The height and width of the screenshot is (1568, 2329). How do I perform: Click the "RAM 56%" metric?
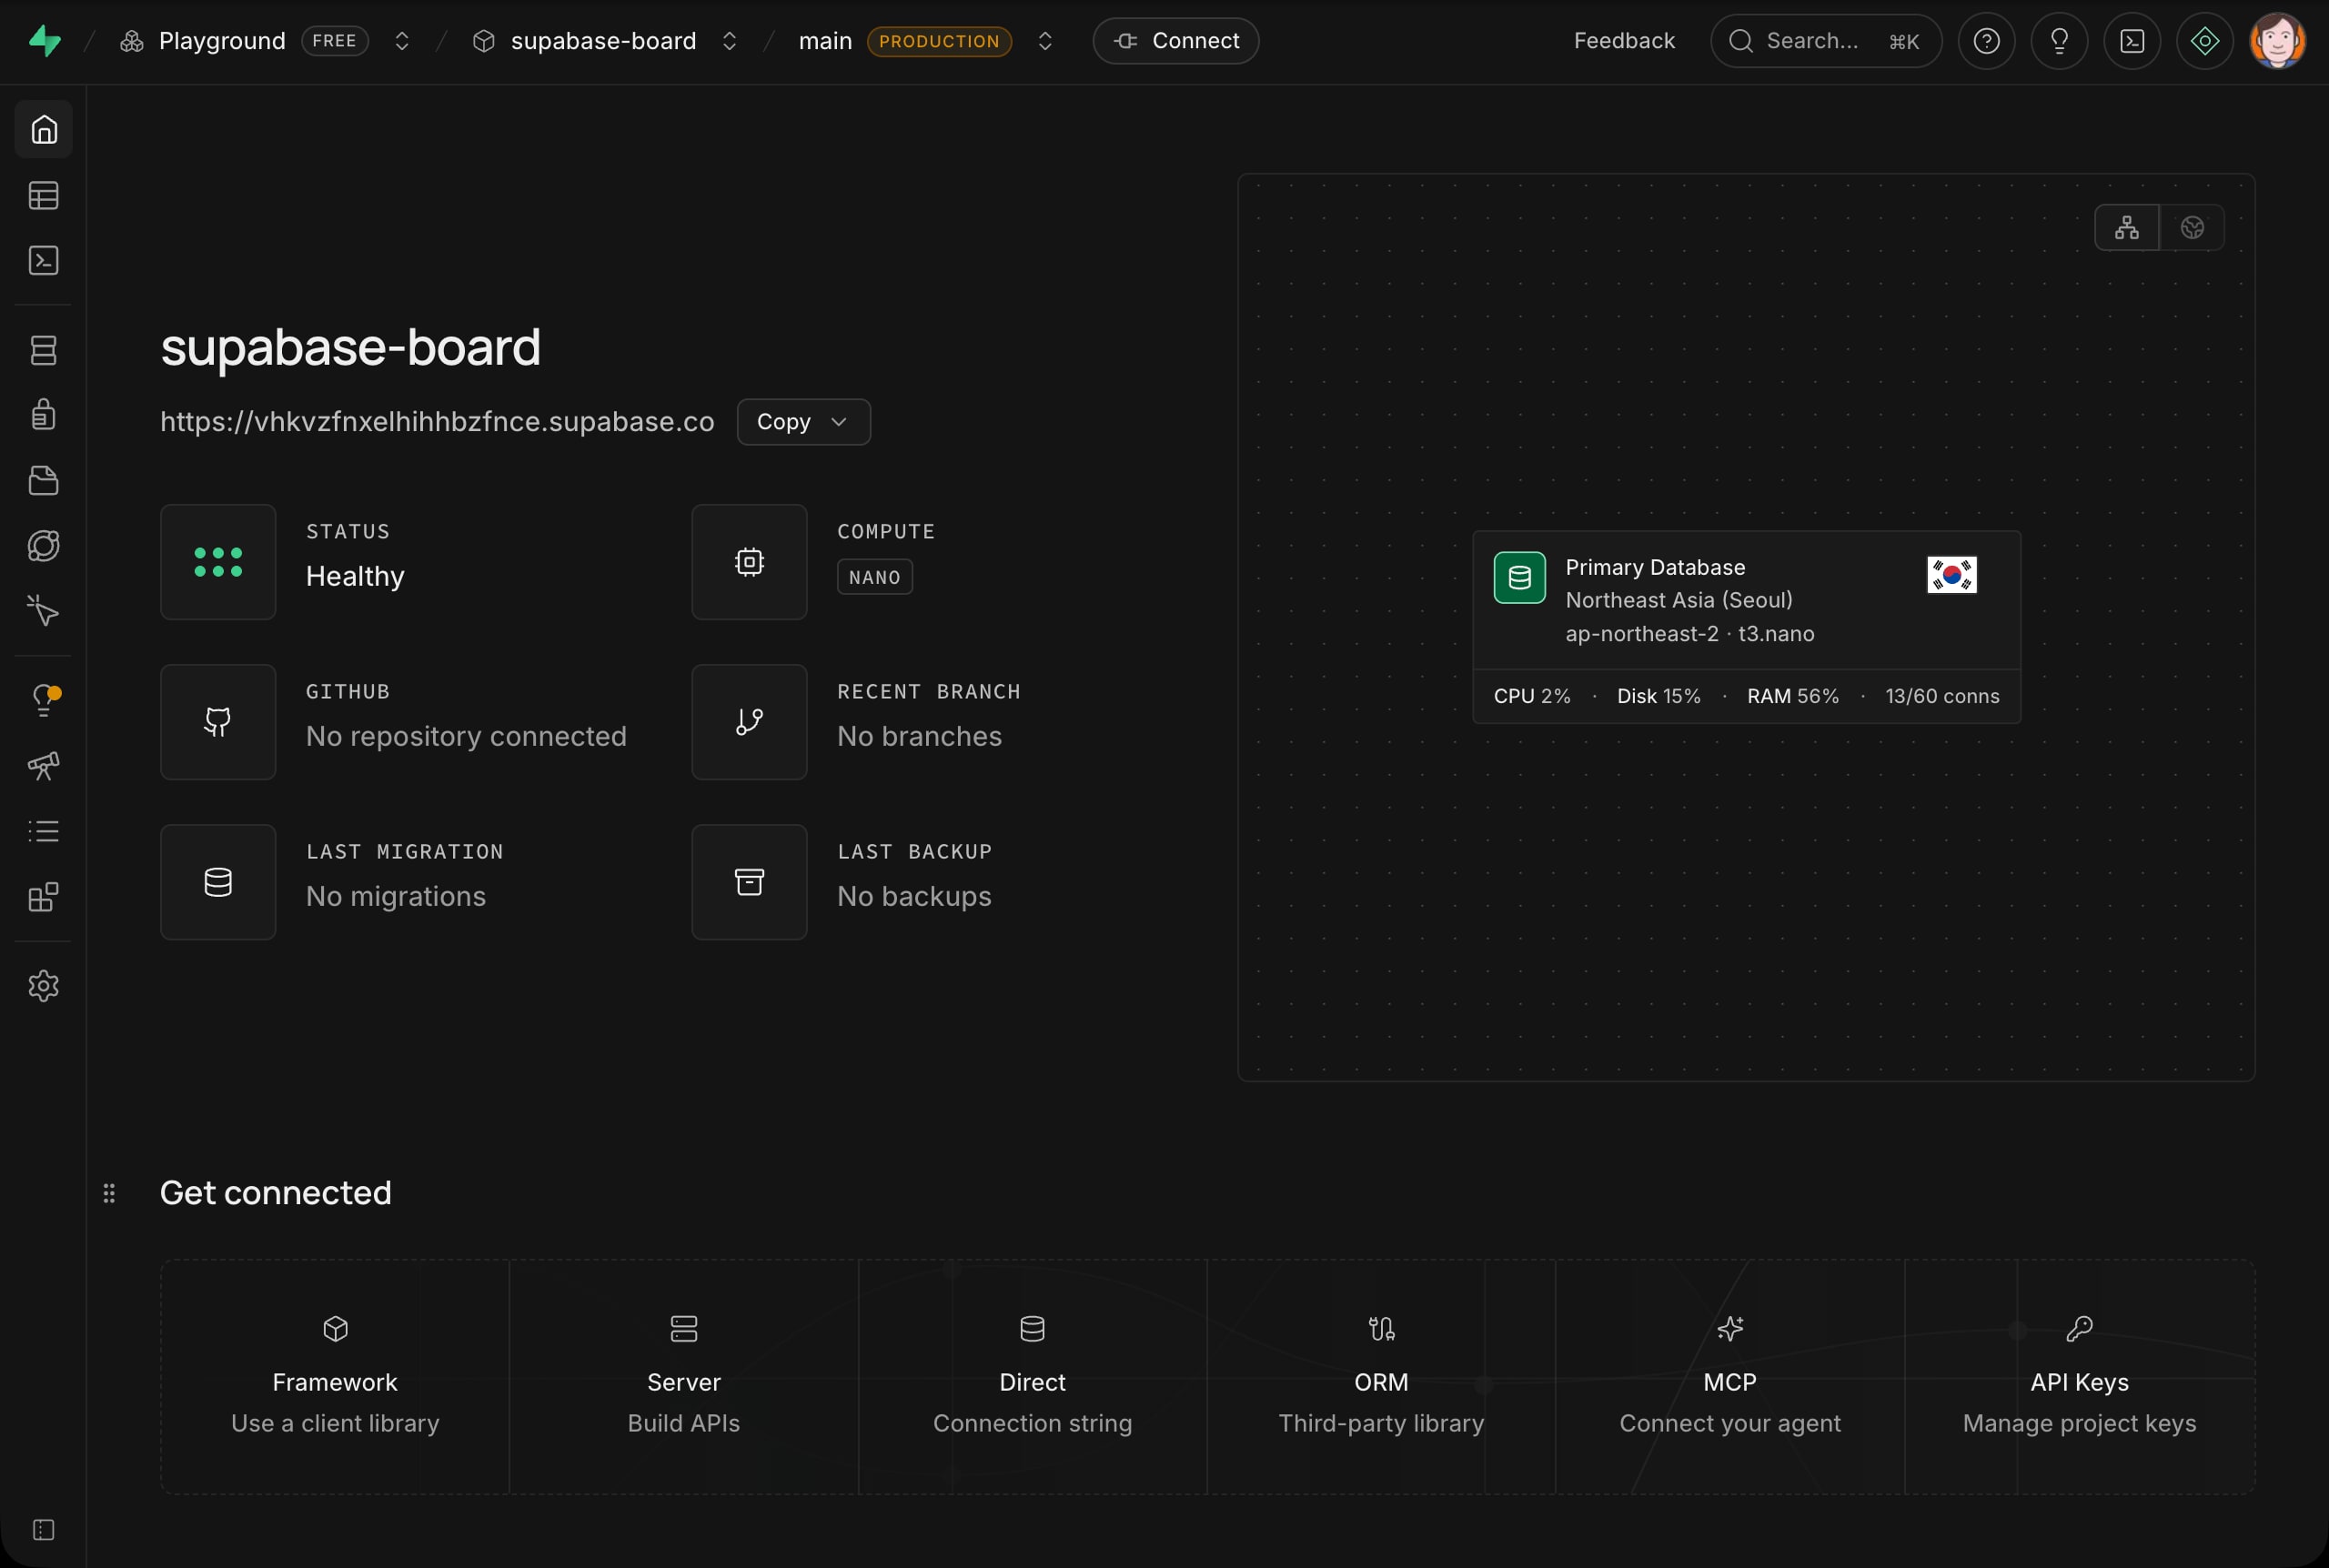pos(1793,696)
